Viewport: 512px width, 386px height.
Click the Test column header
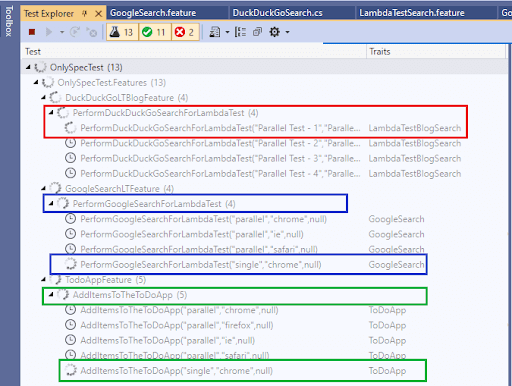(x=194, y=52)
